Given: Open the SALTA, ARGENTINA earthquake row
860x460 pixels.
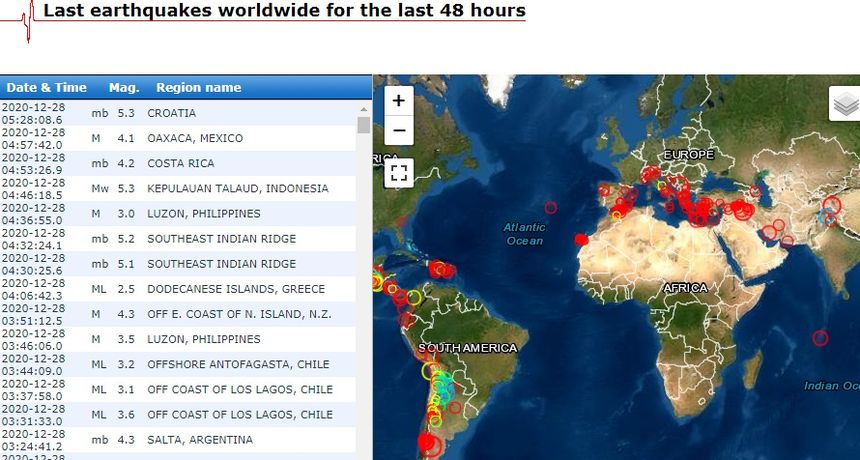Looking at the screenshot, I should coord(200,440).
